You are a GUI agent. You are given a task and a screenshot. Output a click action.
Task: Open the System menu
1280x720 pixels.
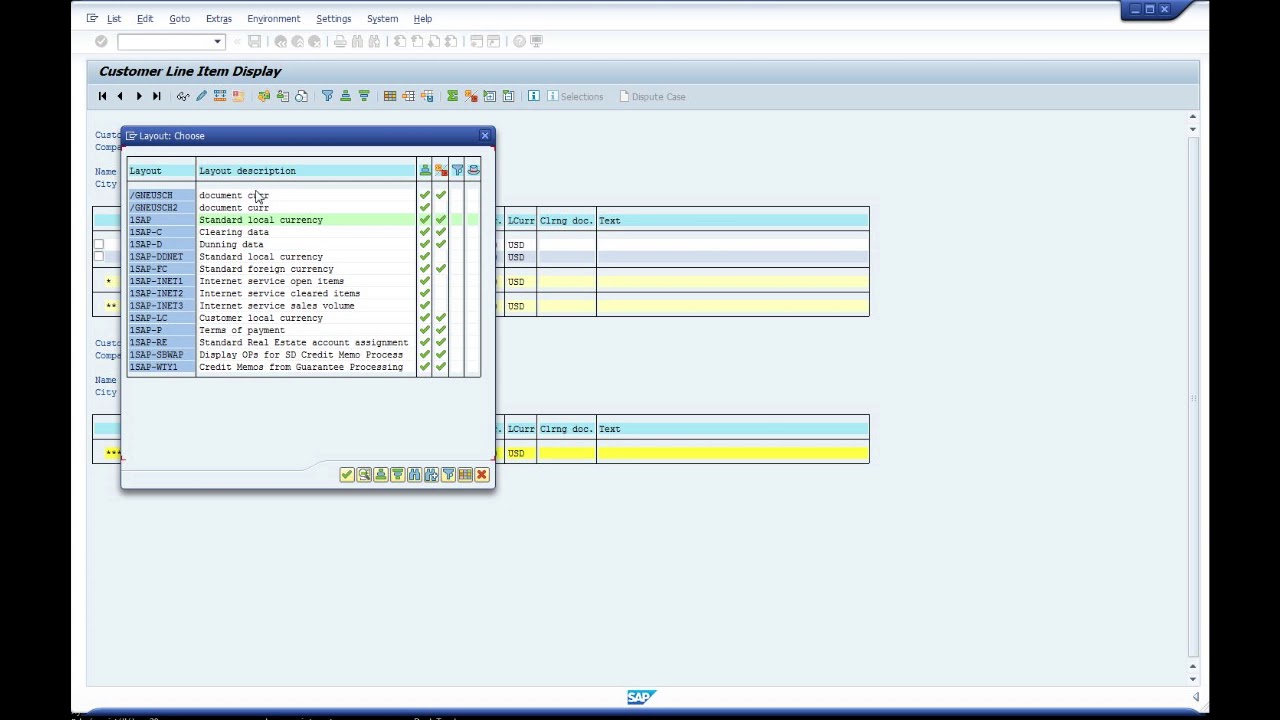coord(382,18)
